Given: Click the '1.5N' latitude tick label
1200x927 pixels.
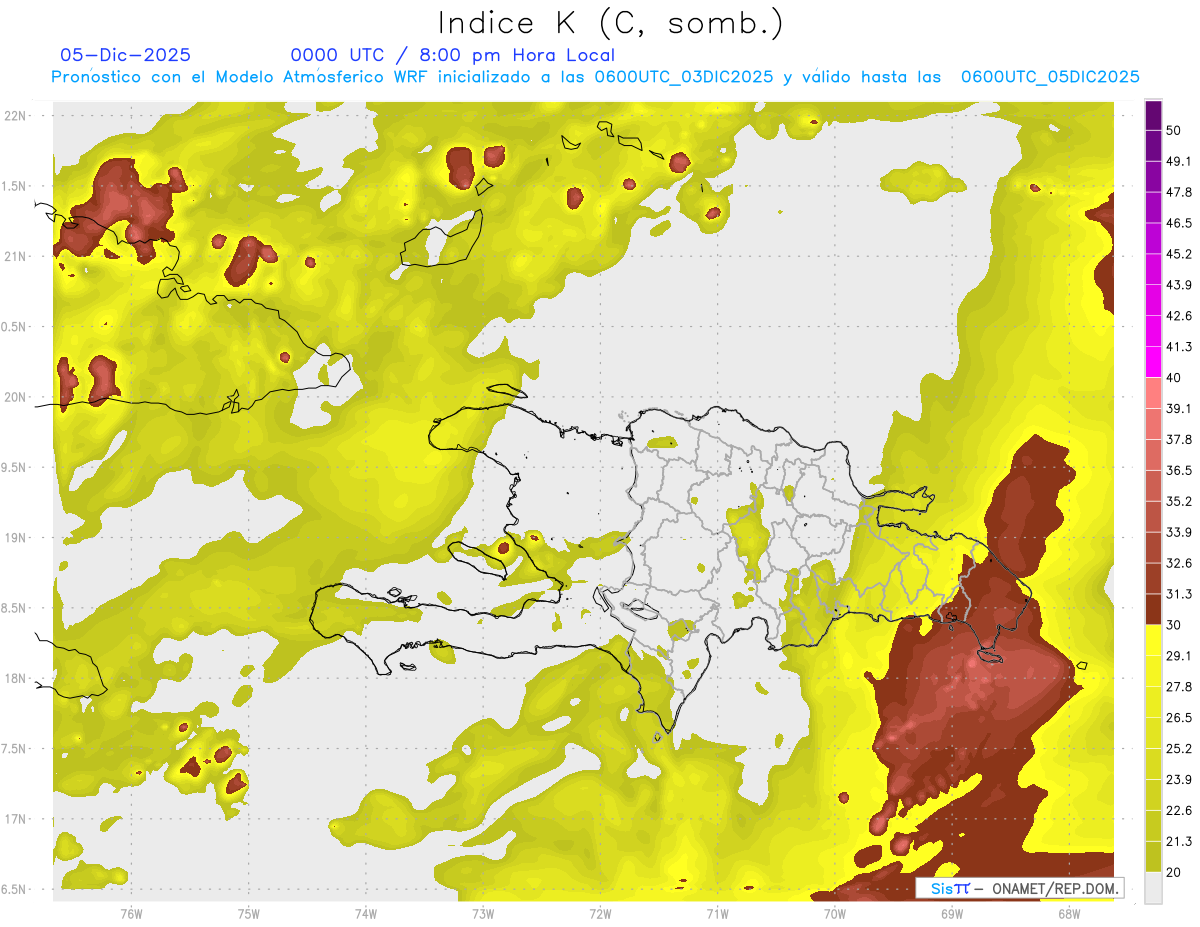Looking at the screenshot, I should (x=16, y=186).
